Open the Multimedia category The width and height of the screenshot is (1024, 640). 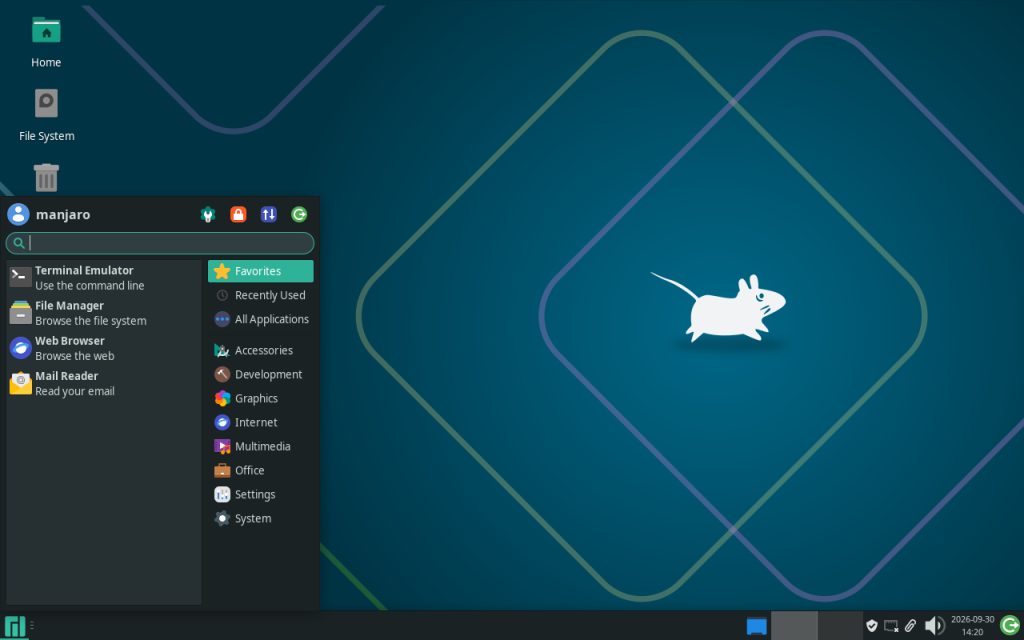point(261,447)
